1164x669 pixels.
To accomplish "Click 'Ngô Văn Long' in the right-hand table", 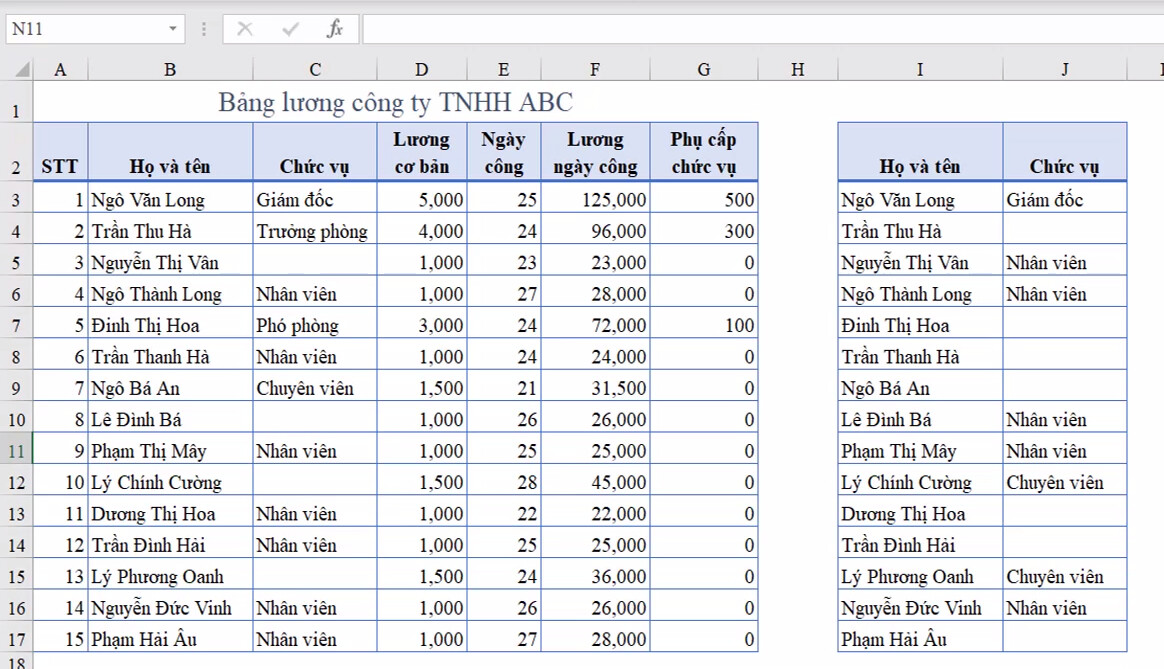I will click(919, 199).
